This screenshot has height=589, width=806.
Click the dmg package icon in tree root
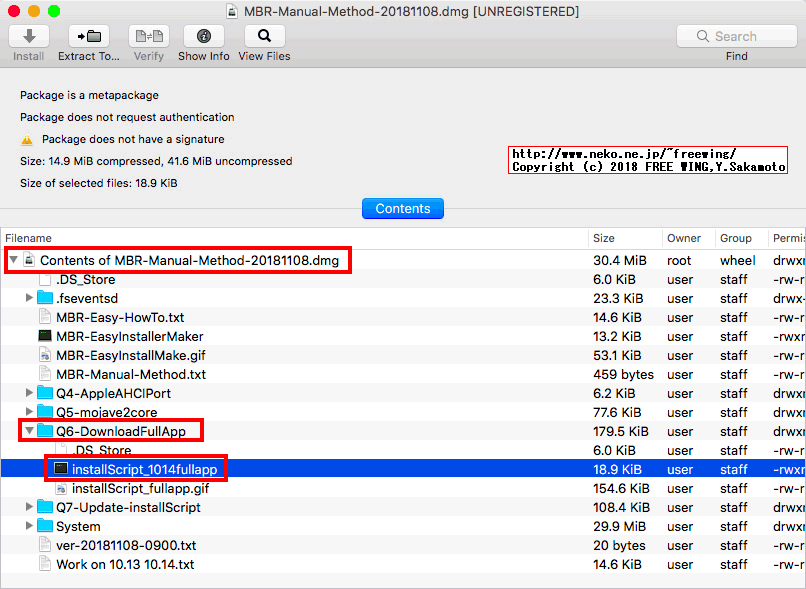click(29, 260)
